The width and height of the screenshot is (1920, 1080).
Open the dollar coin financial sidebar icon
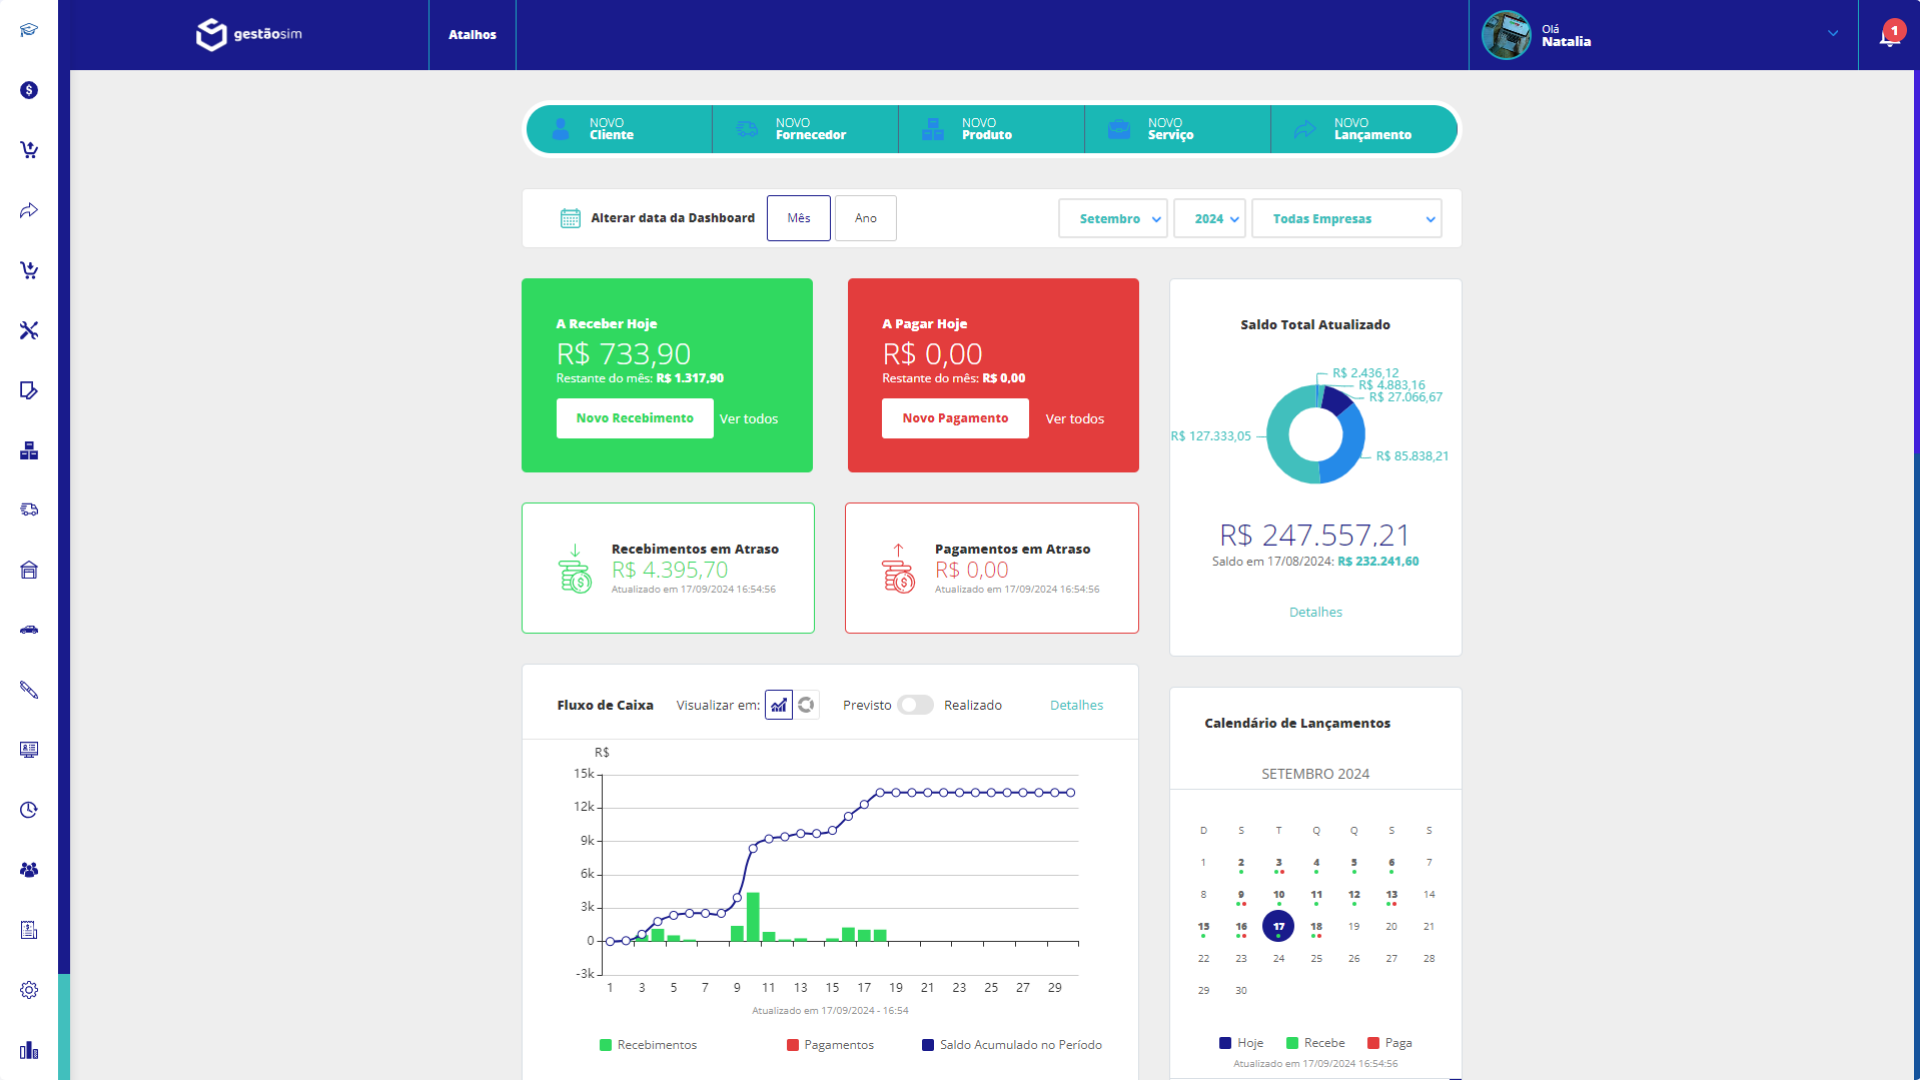coord(29,90)
